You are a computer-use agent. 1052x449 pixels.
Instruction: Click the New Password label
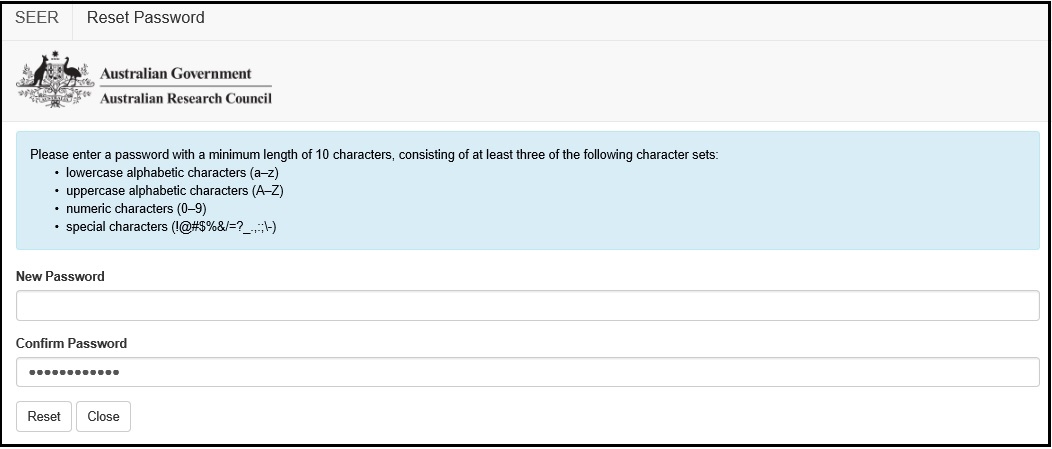(60, 277)
